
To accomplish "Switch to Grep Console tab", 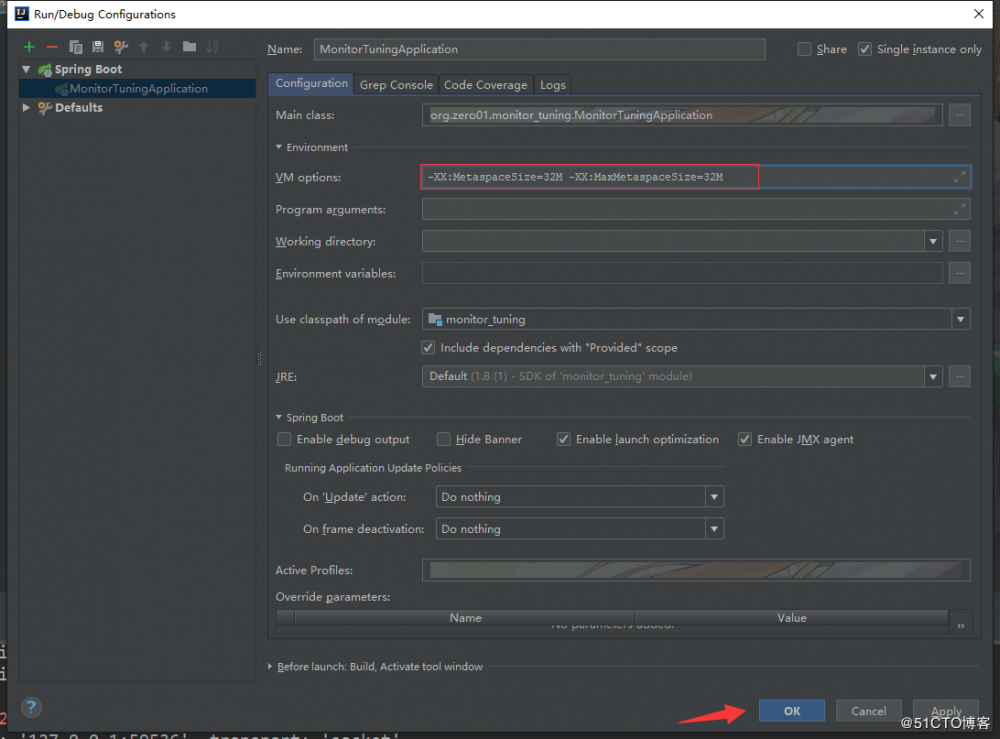I will pyautogui.click(x=396, y=85).
